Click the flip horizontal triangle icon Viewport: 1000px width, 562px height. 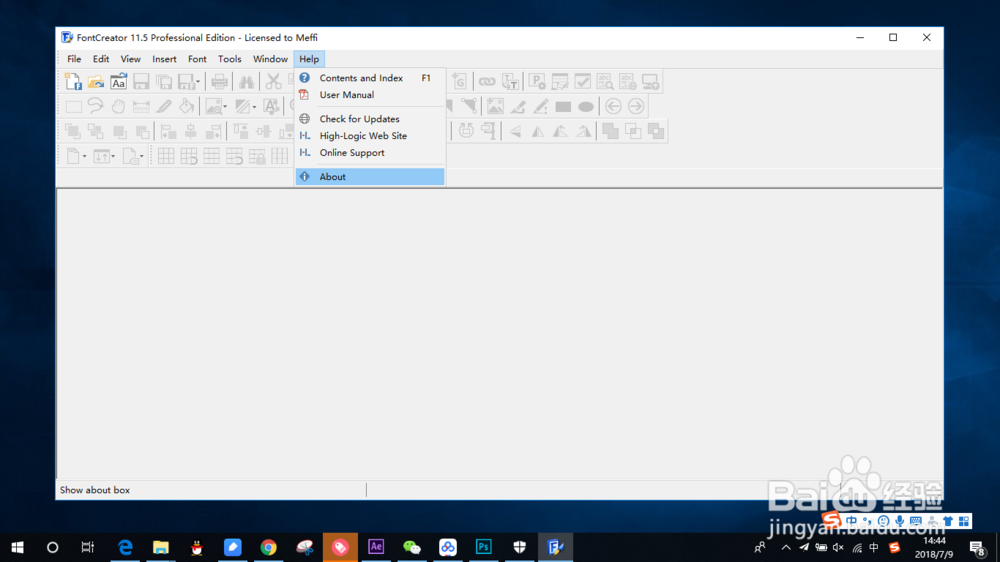tap(538, 131)
